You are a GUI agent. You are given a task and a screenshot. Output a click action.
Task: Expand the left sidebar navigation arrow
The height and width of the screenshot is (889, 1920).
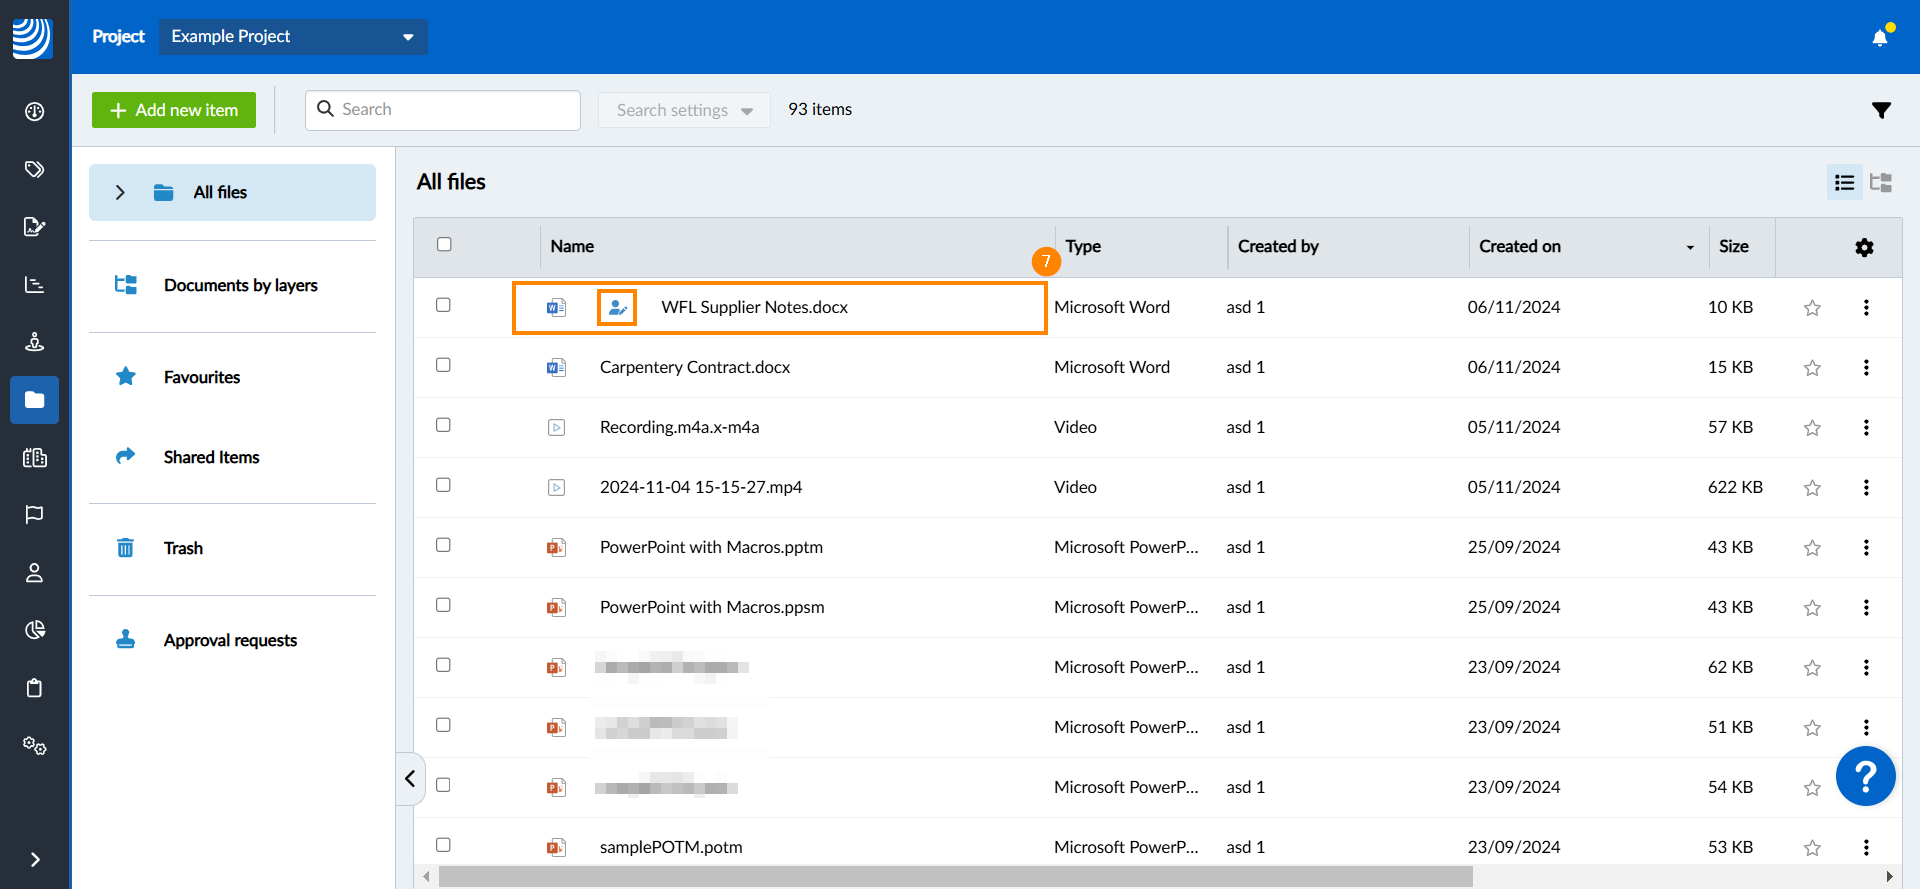(x=35, y=859)
